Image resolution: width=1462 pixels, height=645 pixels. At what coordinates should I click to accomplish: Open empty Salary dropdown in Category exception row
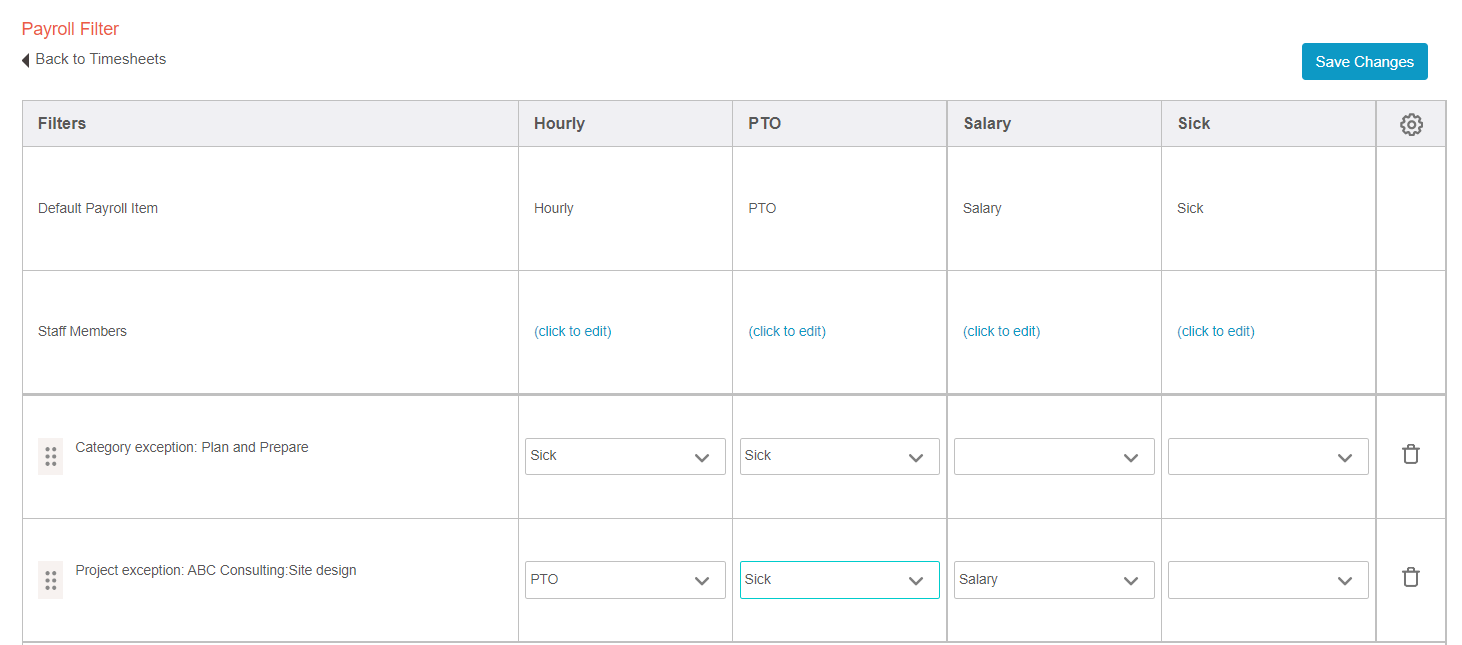point(1054,456)
